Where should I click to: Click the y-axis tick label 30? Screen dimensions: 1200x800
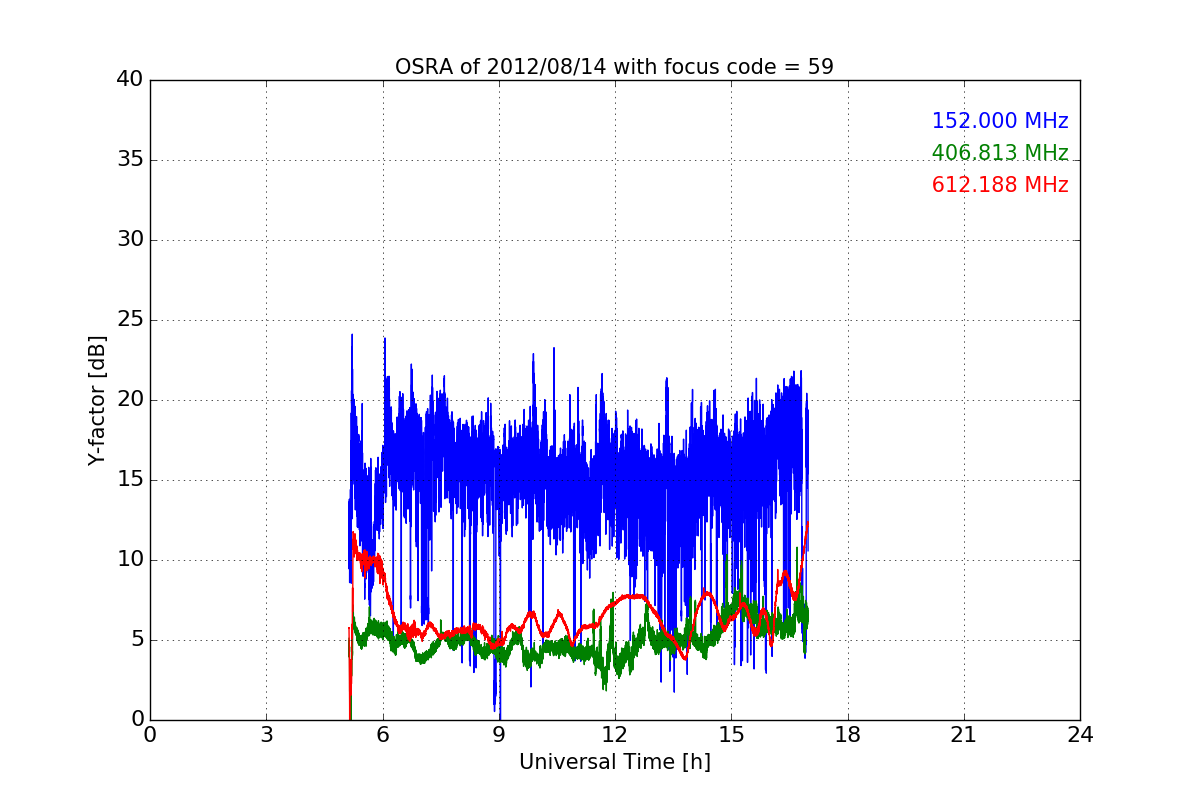pyautogui.click(x=130, y=240)
